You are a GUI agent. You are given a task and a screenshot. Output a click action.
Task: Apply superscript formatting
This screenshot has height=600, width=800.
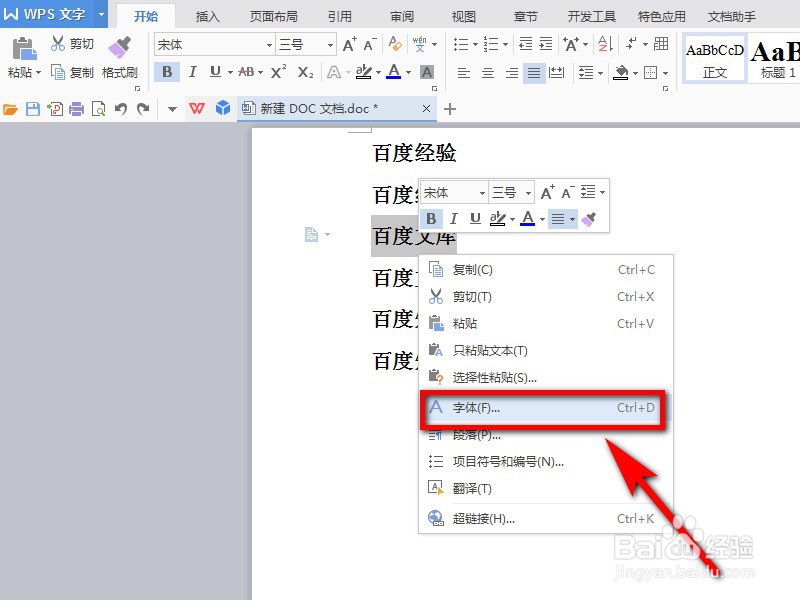pyautogui.click(x=278, y=72)
